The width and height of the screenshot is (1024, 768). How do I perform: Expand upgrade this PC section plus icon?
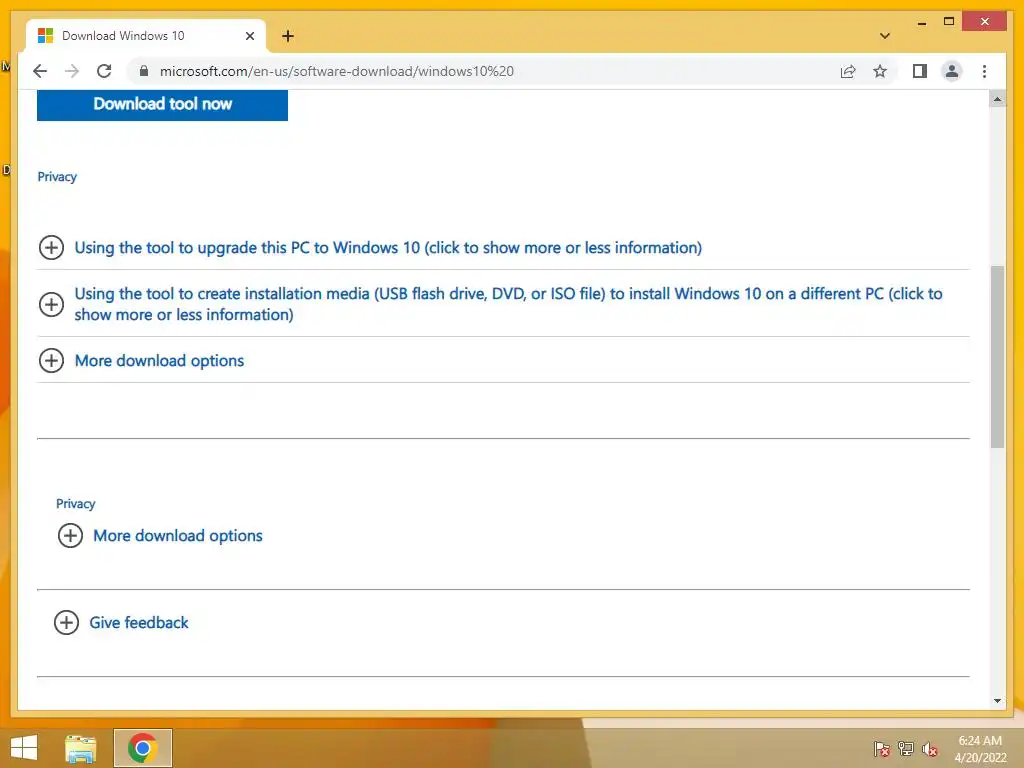[51, 248]
